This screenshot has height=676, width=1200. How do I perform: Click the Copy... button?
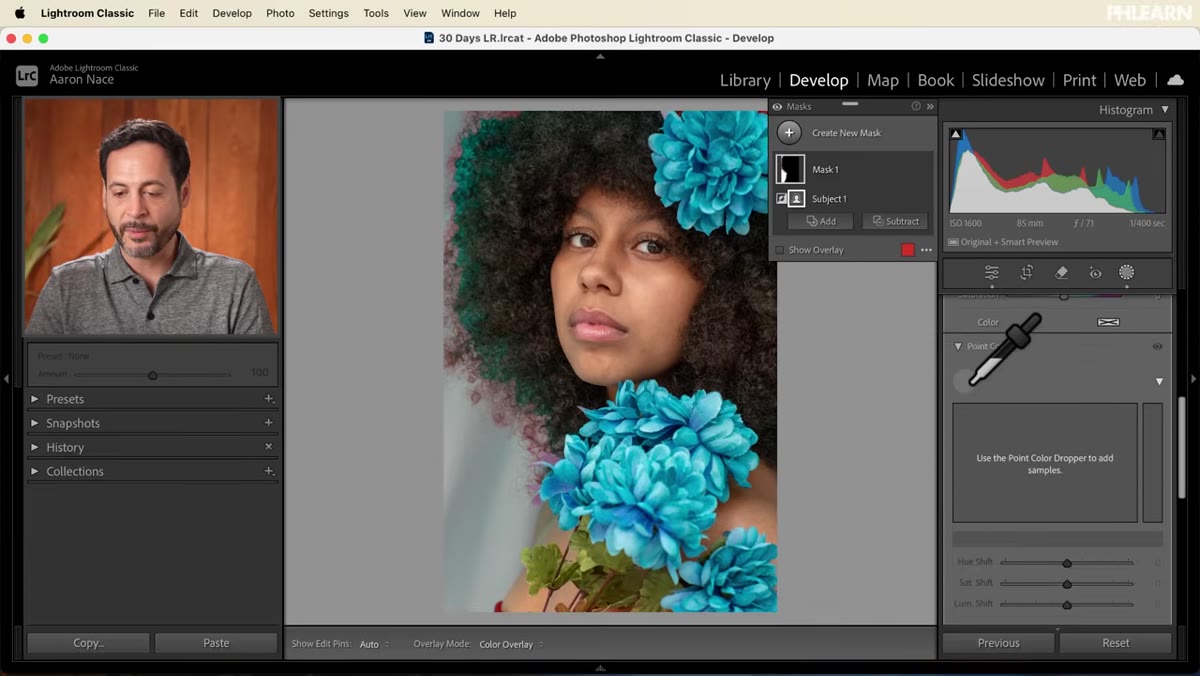pos(88,643)
